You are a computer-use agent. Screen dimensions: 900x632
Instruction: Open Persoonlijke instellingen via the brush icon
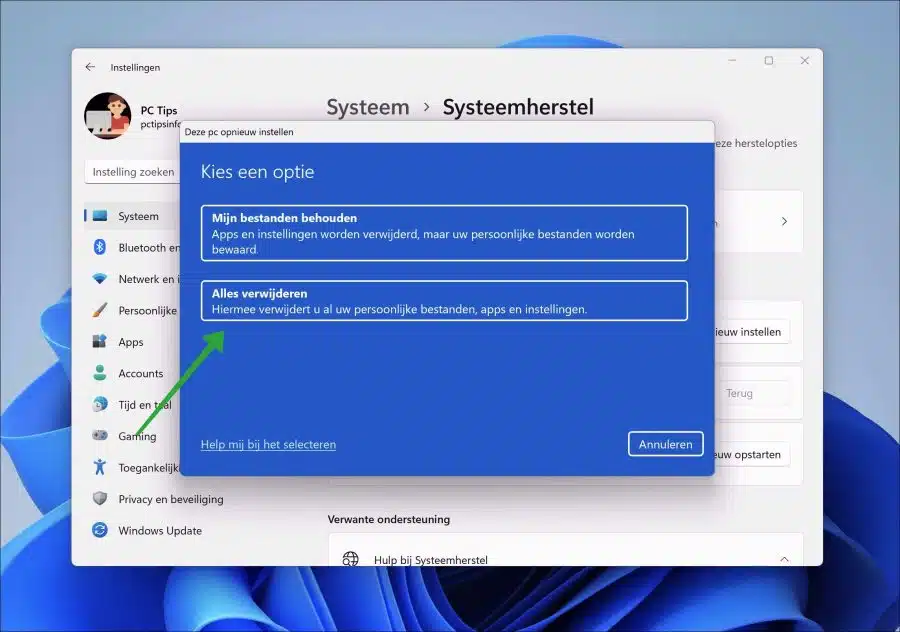(x=100, y=310)
